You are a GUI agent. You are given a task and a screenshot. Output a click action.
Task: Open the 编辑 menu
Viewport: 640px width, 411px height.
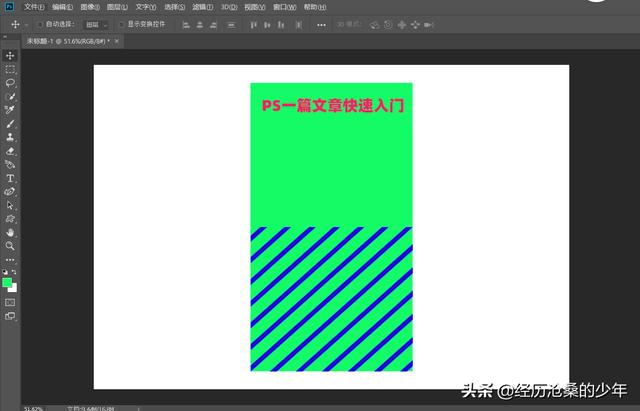62,7
